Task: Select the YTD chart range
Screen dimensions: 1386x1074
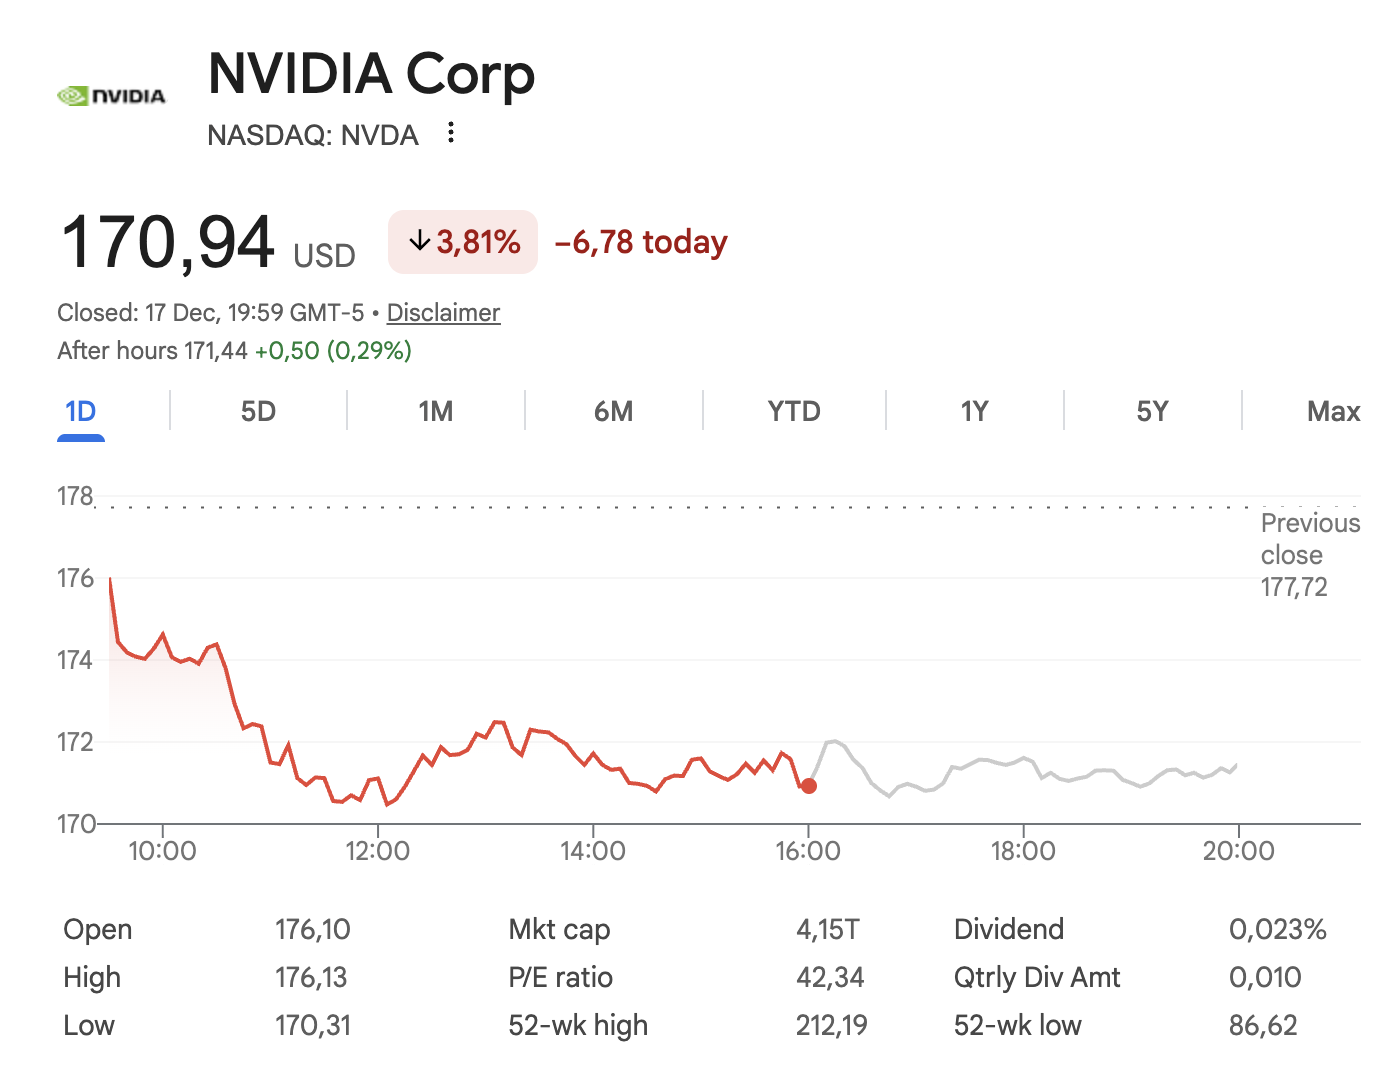Action: pyautogui.click(x=794, y=412)
